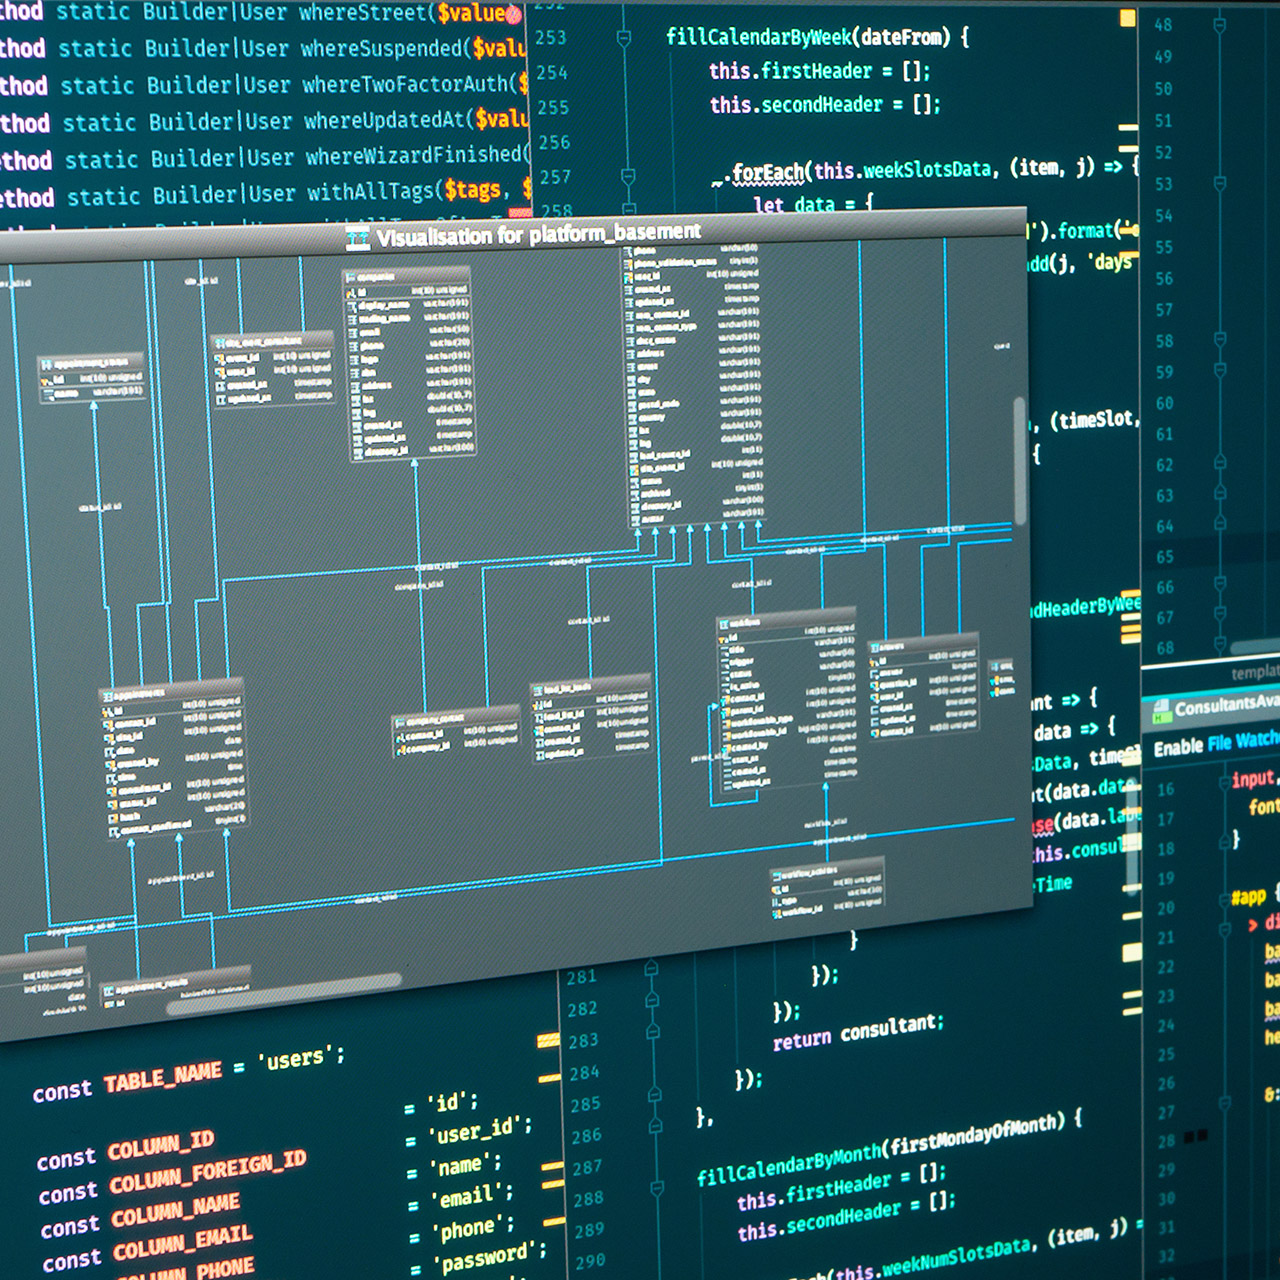Collapse the fillCalendarByWeek fold marker at line 253
Screen dimensions: 1280x1280
624,38
